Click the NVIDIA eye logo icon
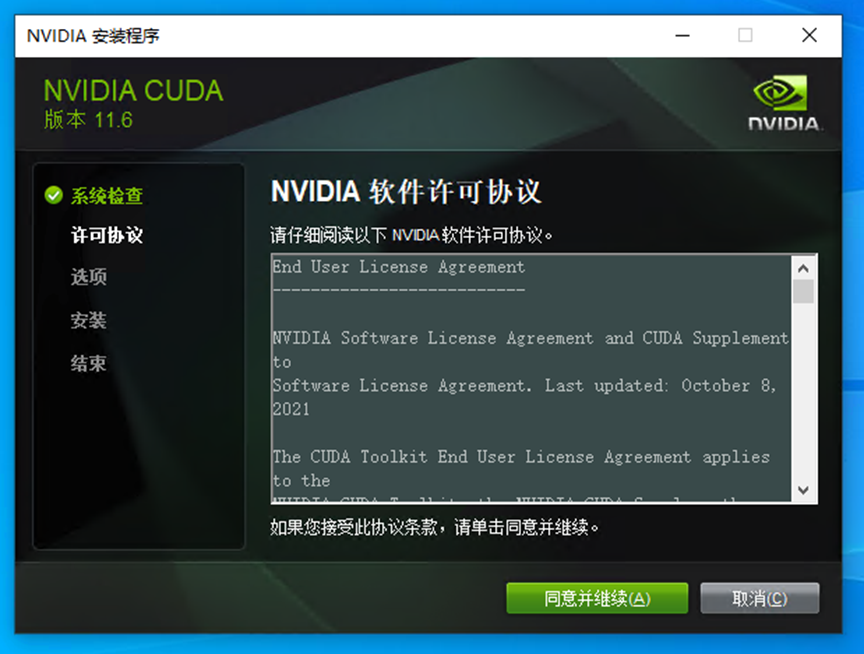Image resolution: width=864 pixels, height=654 pixels. pos(780,93)
